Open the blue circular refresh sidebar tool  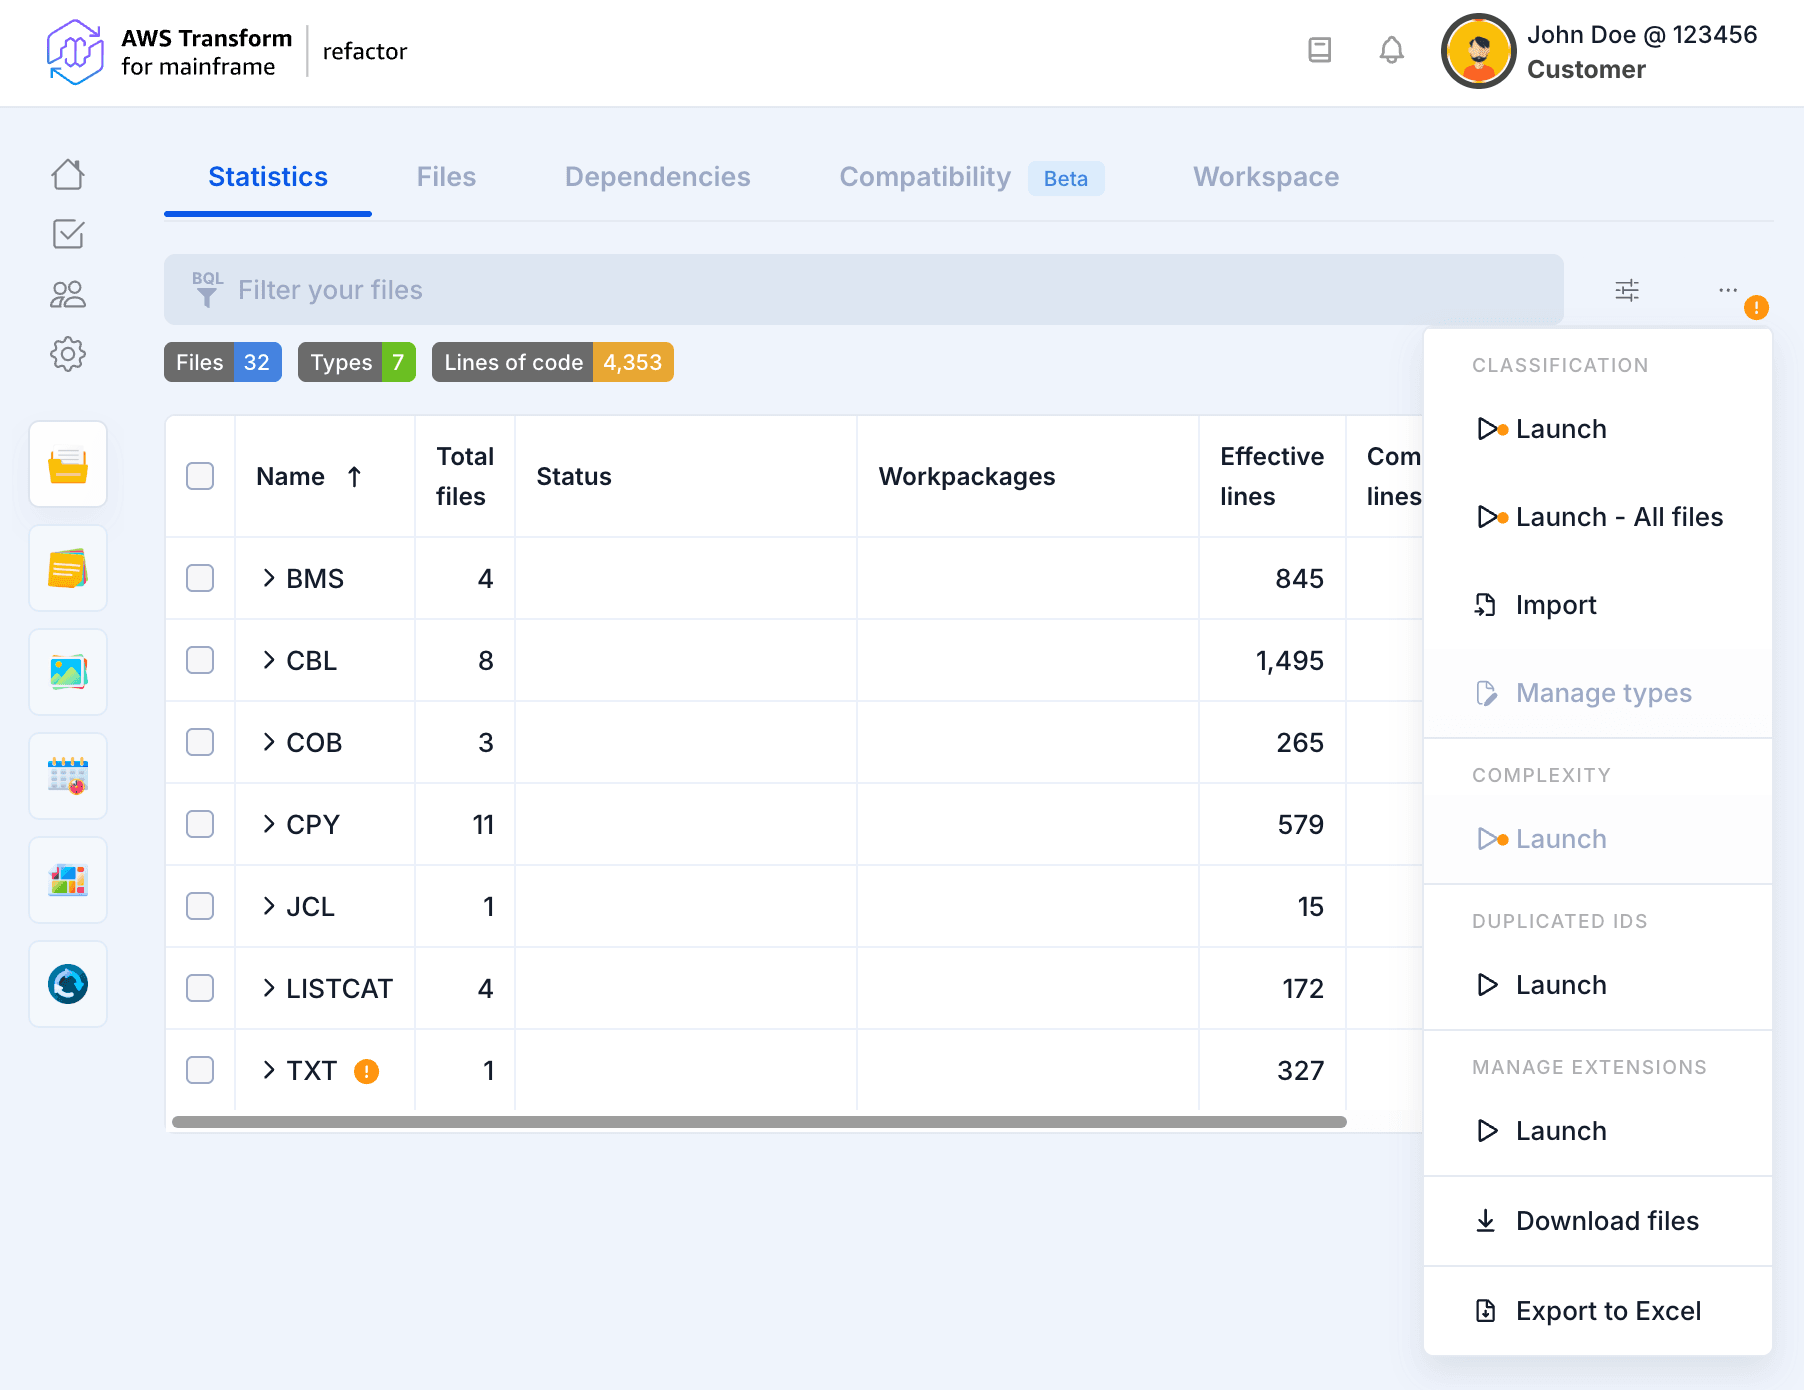coord(68,984)
